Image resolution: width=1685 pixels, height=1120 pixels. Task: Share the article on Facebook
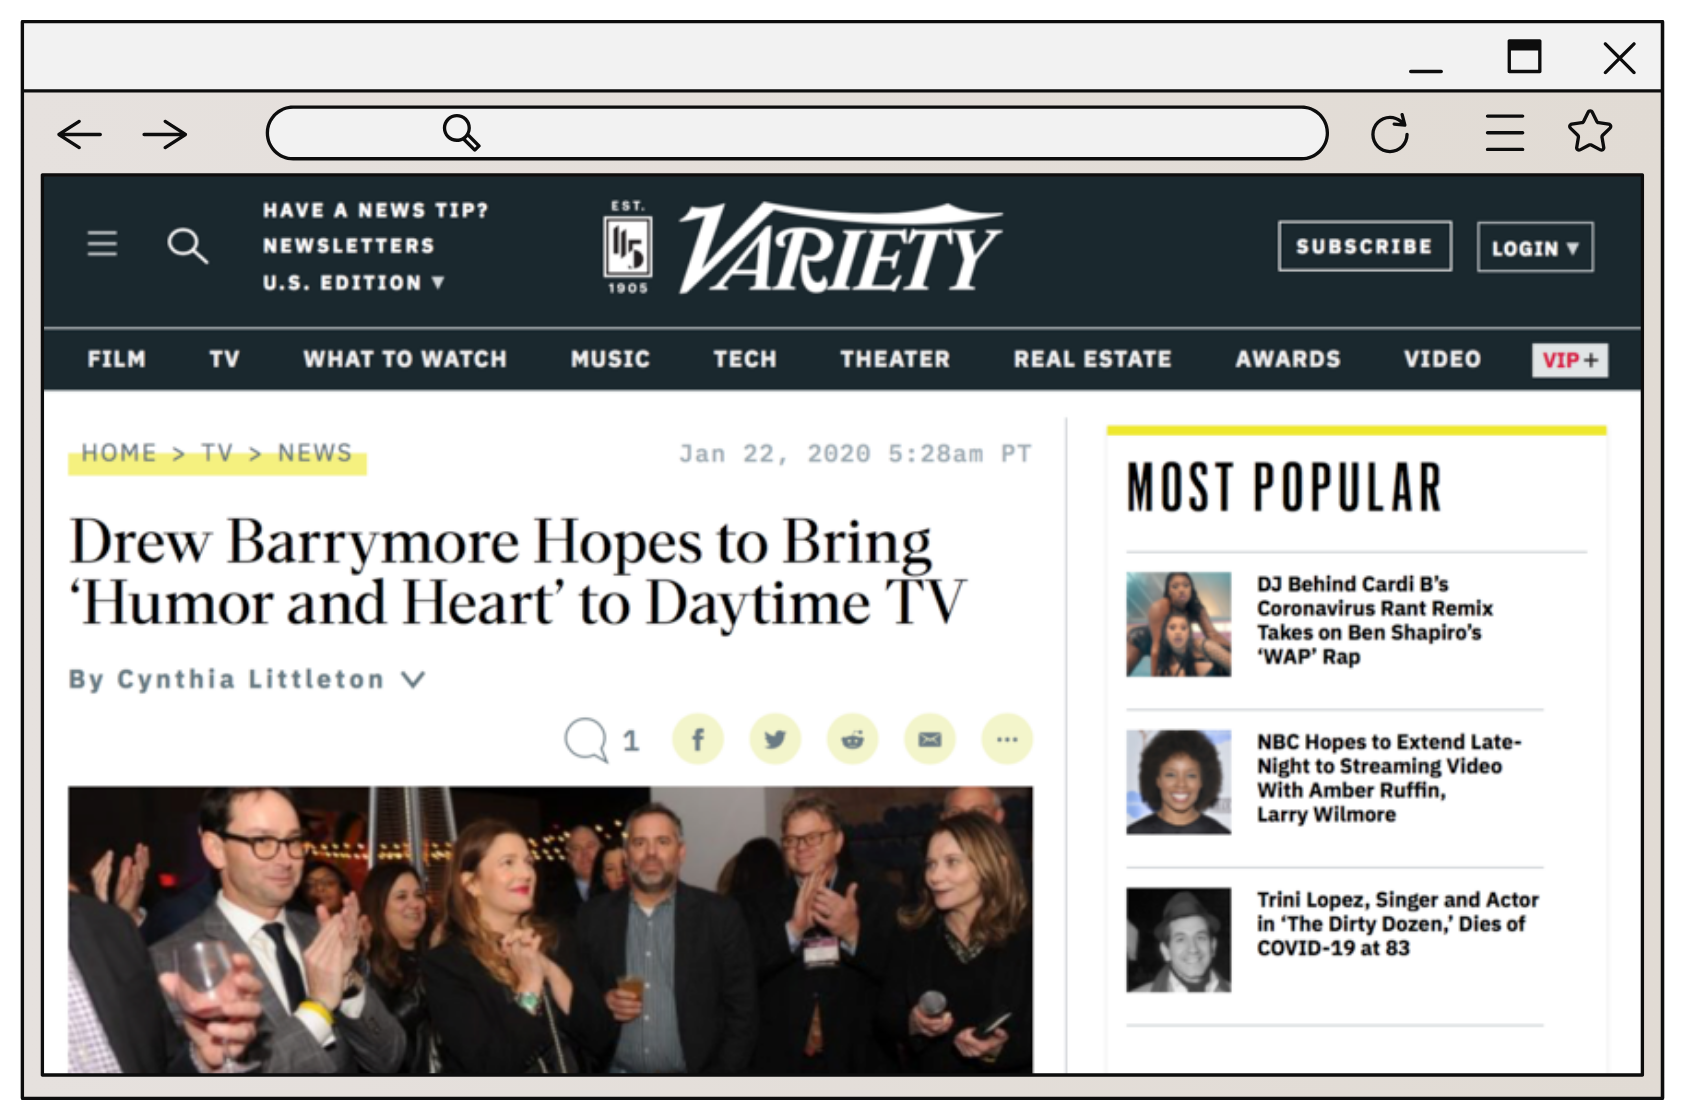(x=698, y=739)
